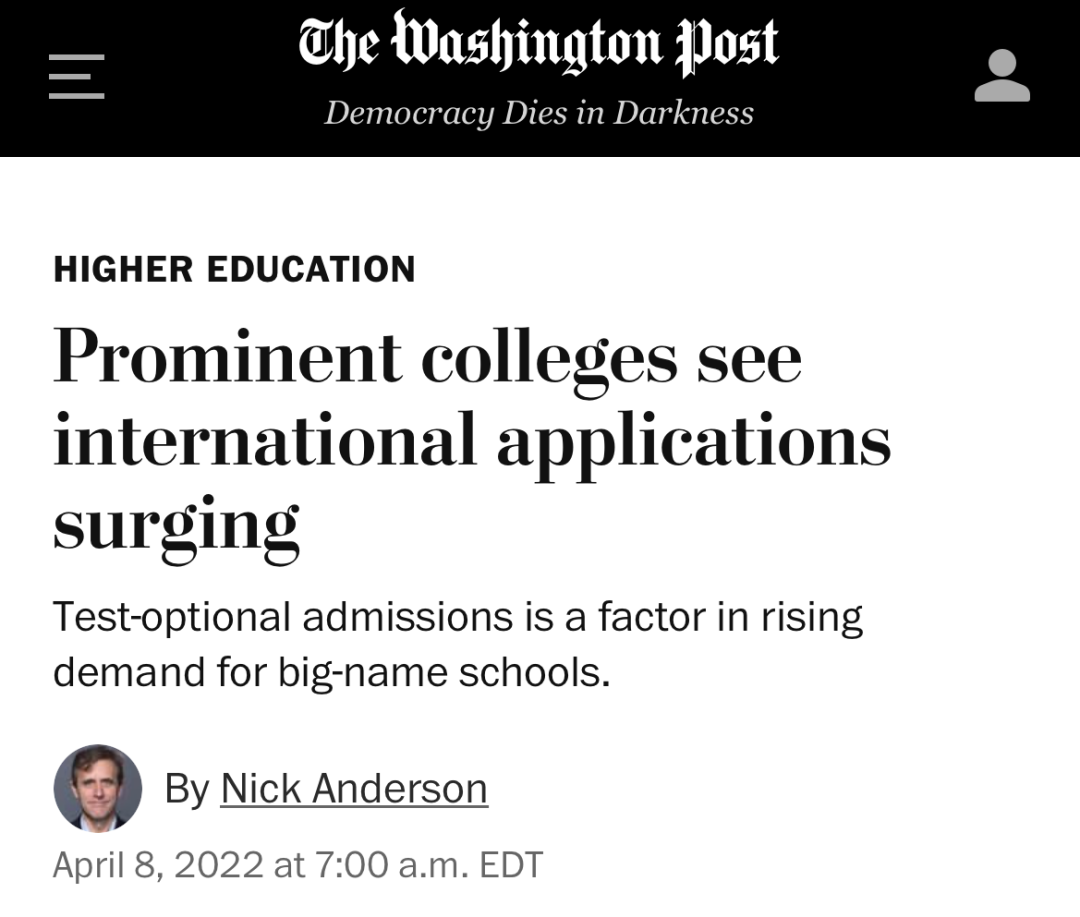Viewport: 1080px width, 917px height.
Task: Click the "Test-optional admissions" subheadline line
Action: 457,617
